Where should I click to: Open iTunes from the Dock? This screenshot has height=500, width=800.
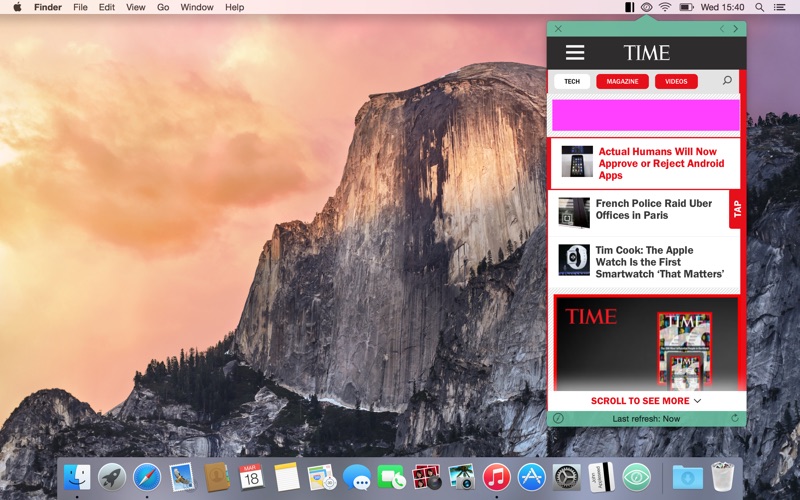click(x=496, y=478)
